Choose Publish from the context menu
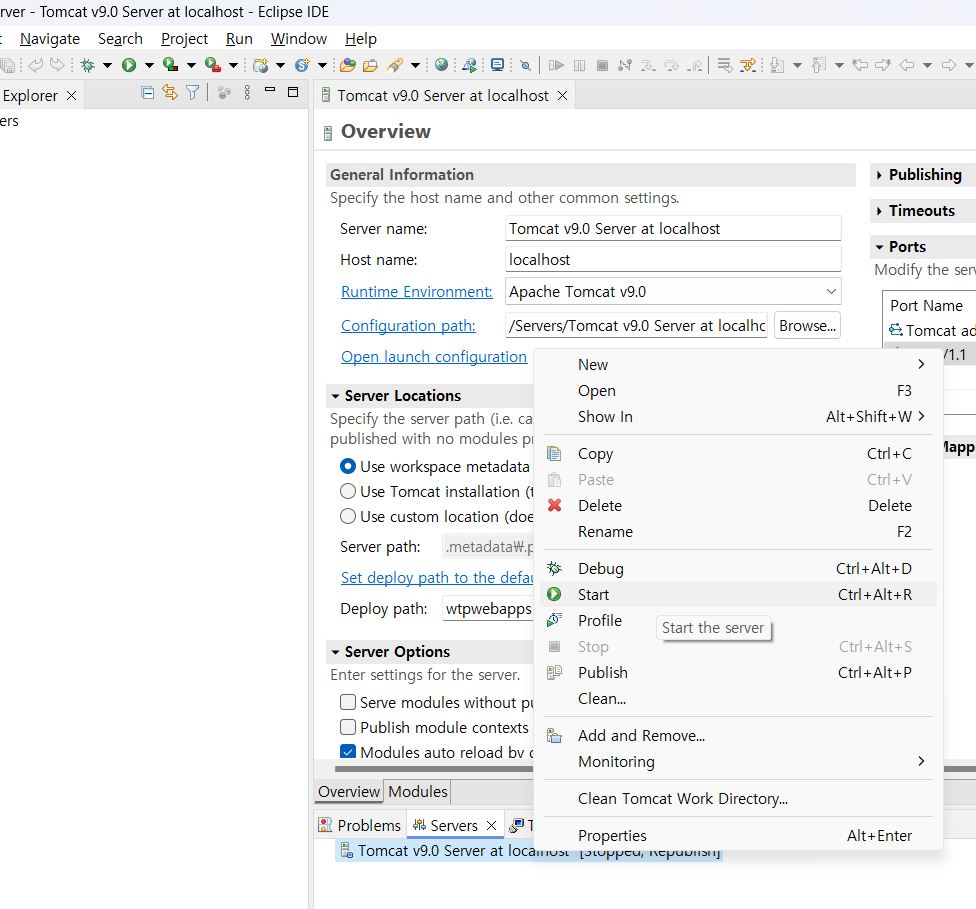Screen dimensions: 976x909 click(x=739, y=672)
